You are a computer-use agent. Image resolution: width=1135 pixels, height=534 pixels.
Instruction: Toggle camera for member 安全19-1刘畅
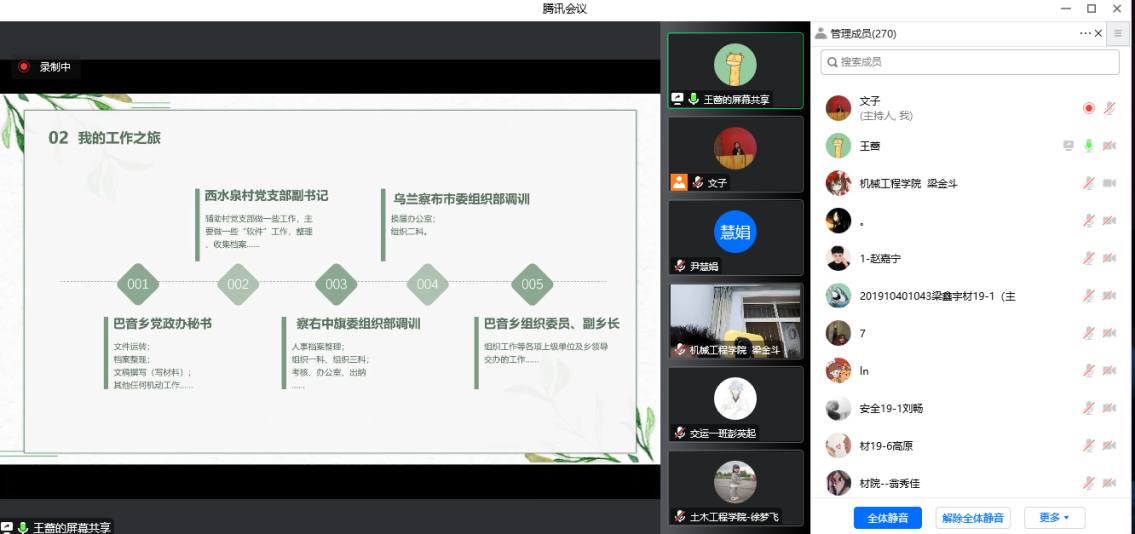[x=1109, y=408]
